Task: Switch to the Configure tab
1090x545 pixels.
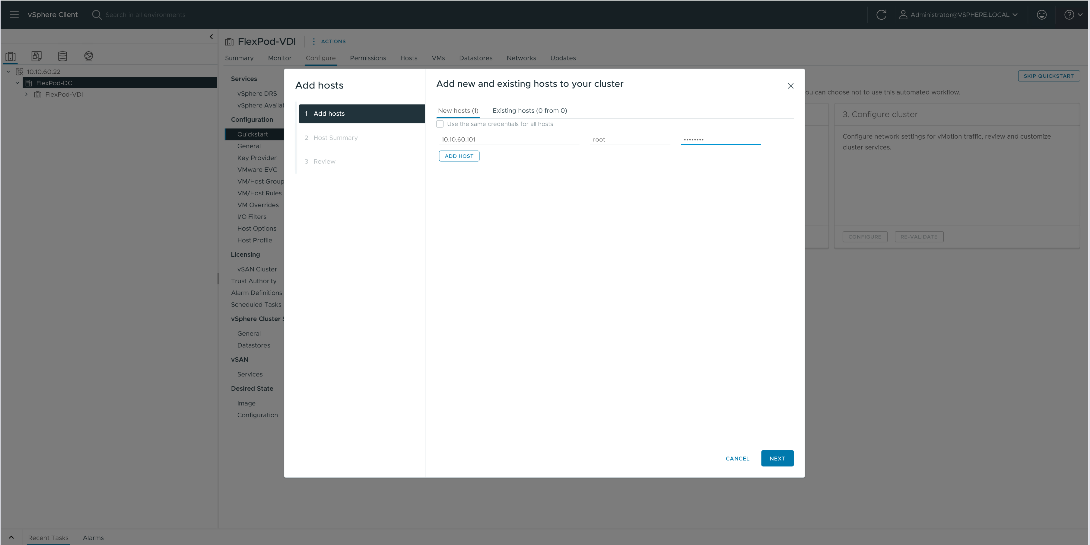Action: pos(320,58)
